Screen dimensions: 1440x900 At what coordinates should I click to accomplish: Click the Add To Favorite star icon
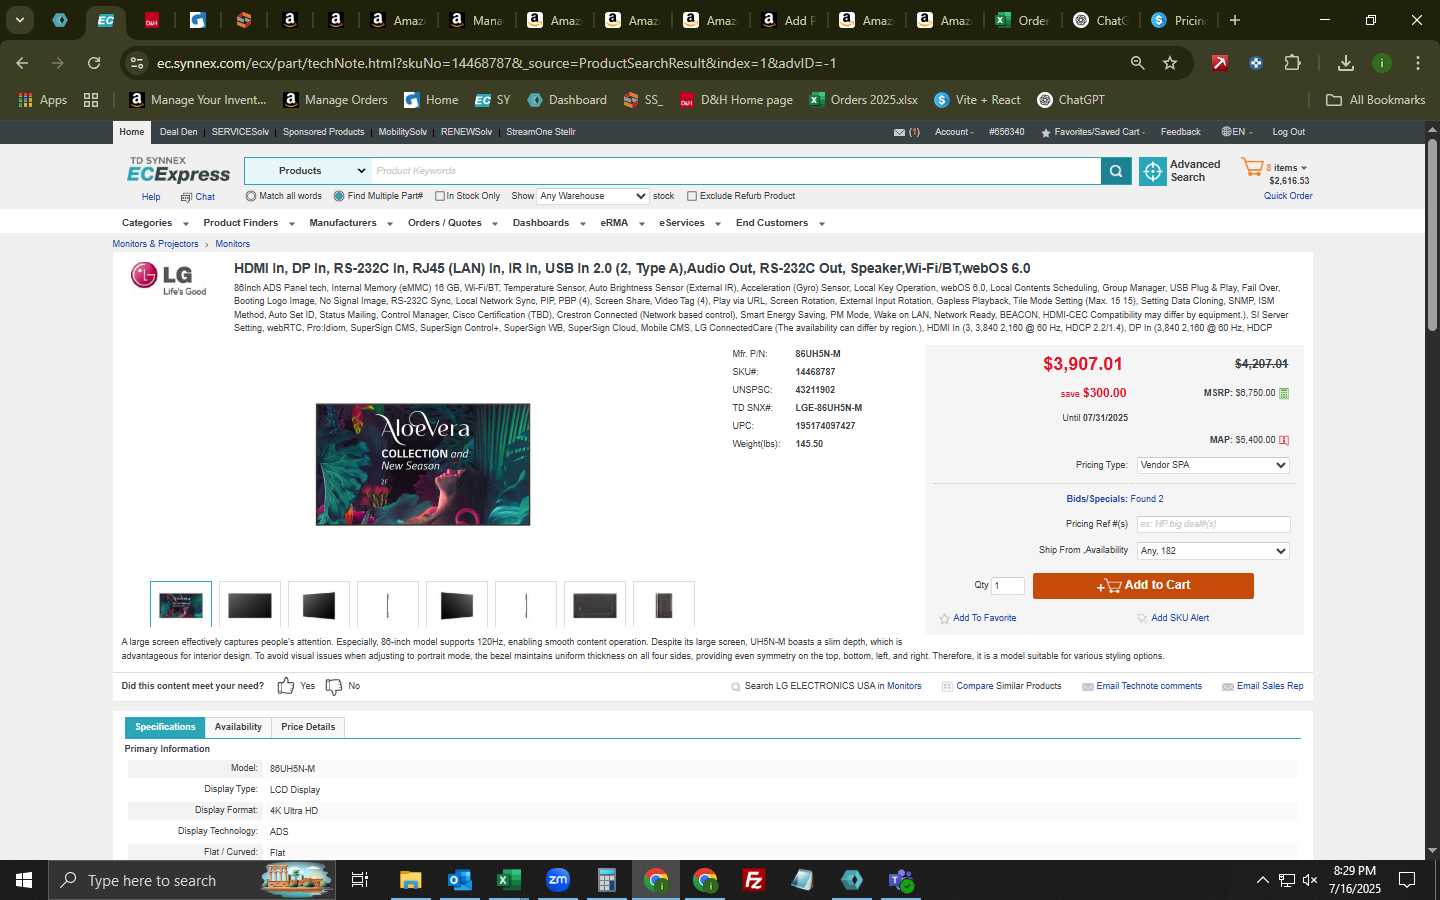coord(944,618)
